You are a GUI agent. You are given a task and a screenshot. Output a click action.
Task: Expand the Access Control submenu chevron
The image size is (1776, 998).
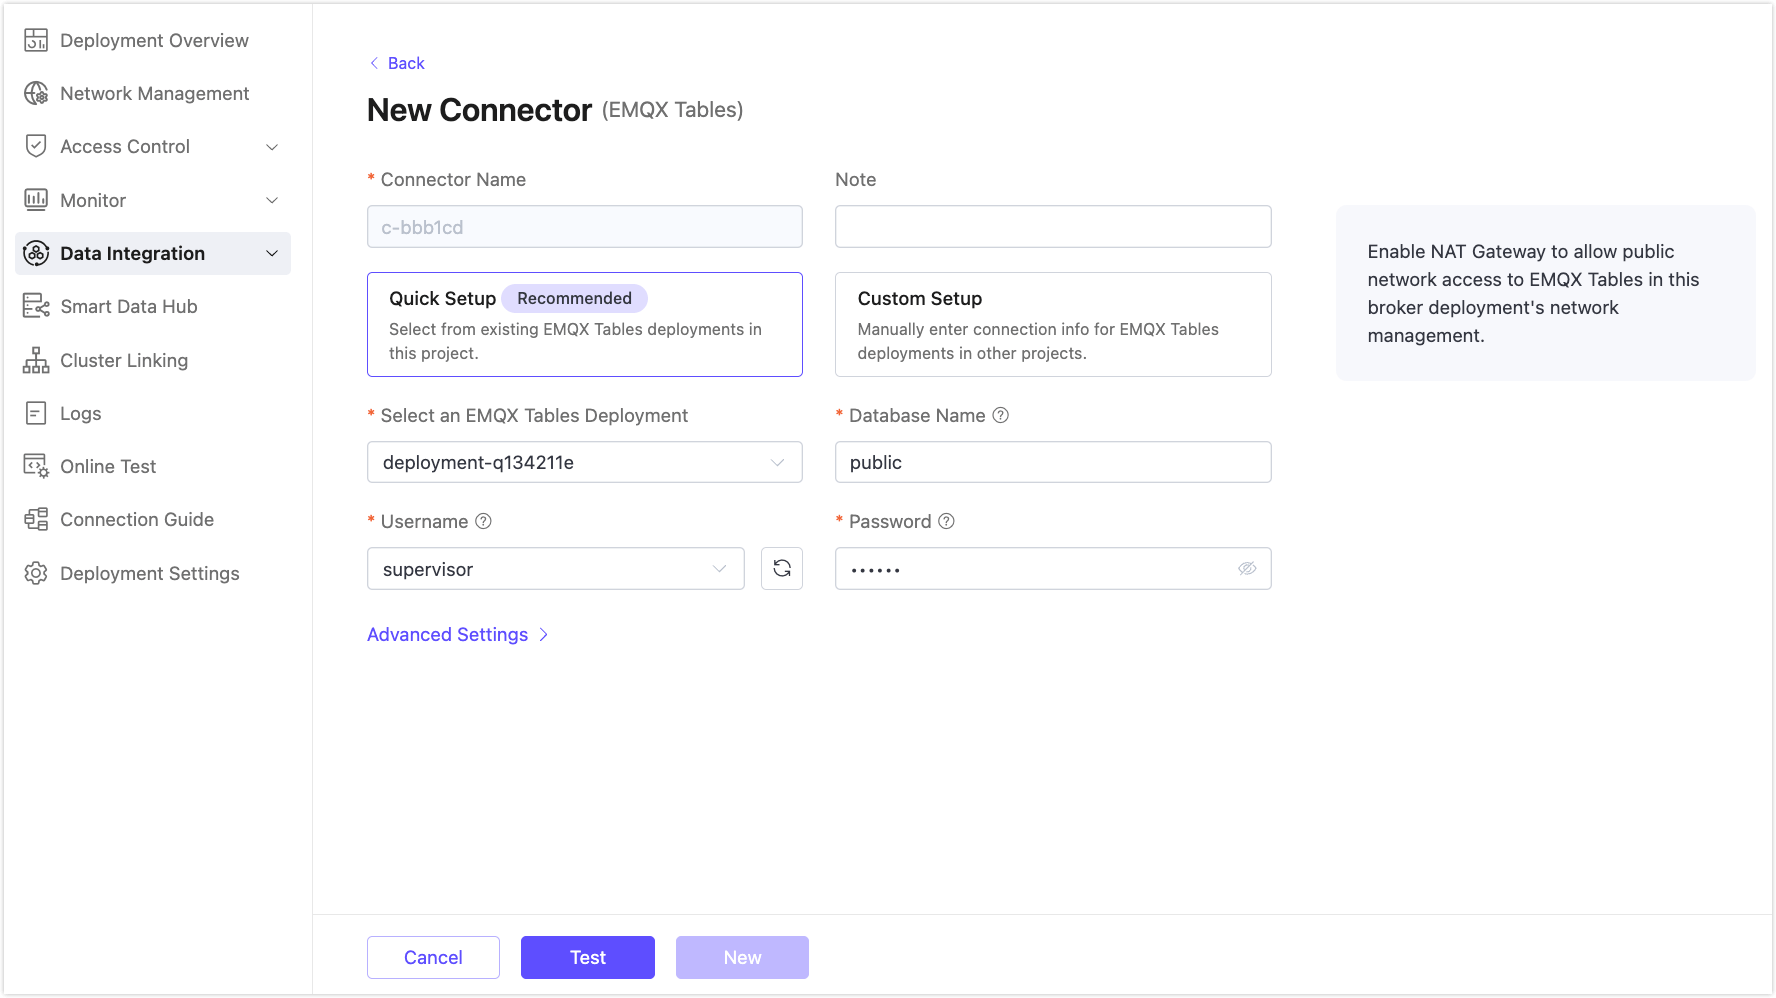pos(272,147)
